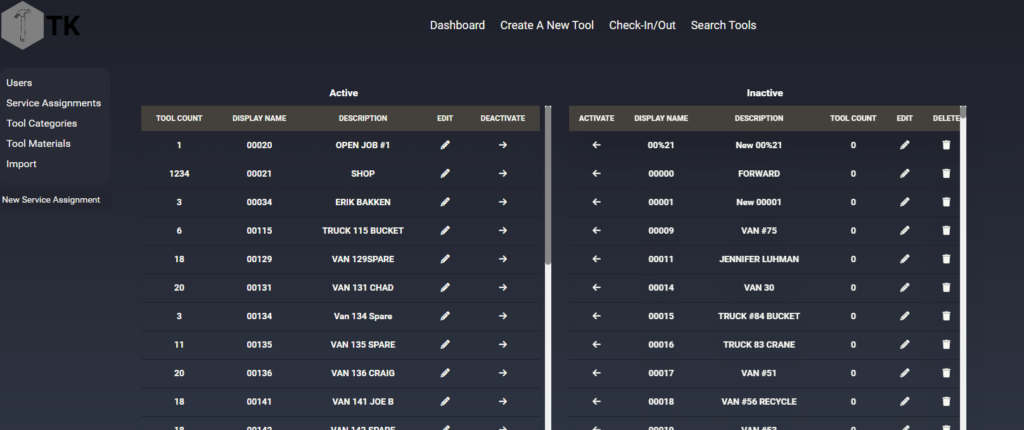Activate the FORWARD inactive assignment
The height and width of the screenshot is (430, 1024).
(x=596, y=173)
